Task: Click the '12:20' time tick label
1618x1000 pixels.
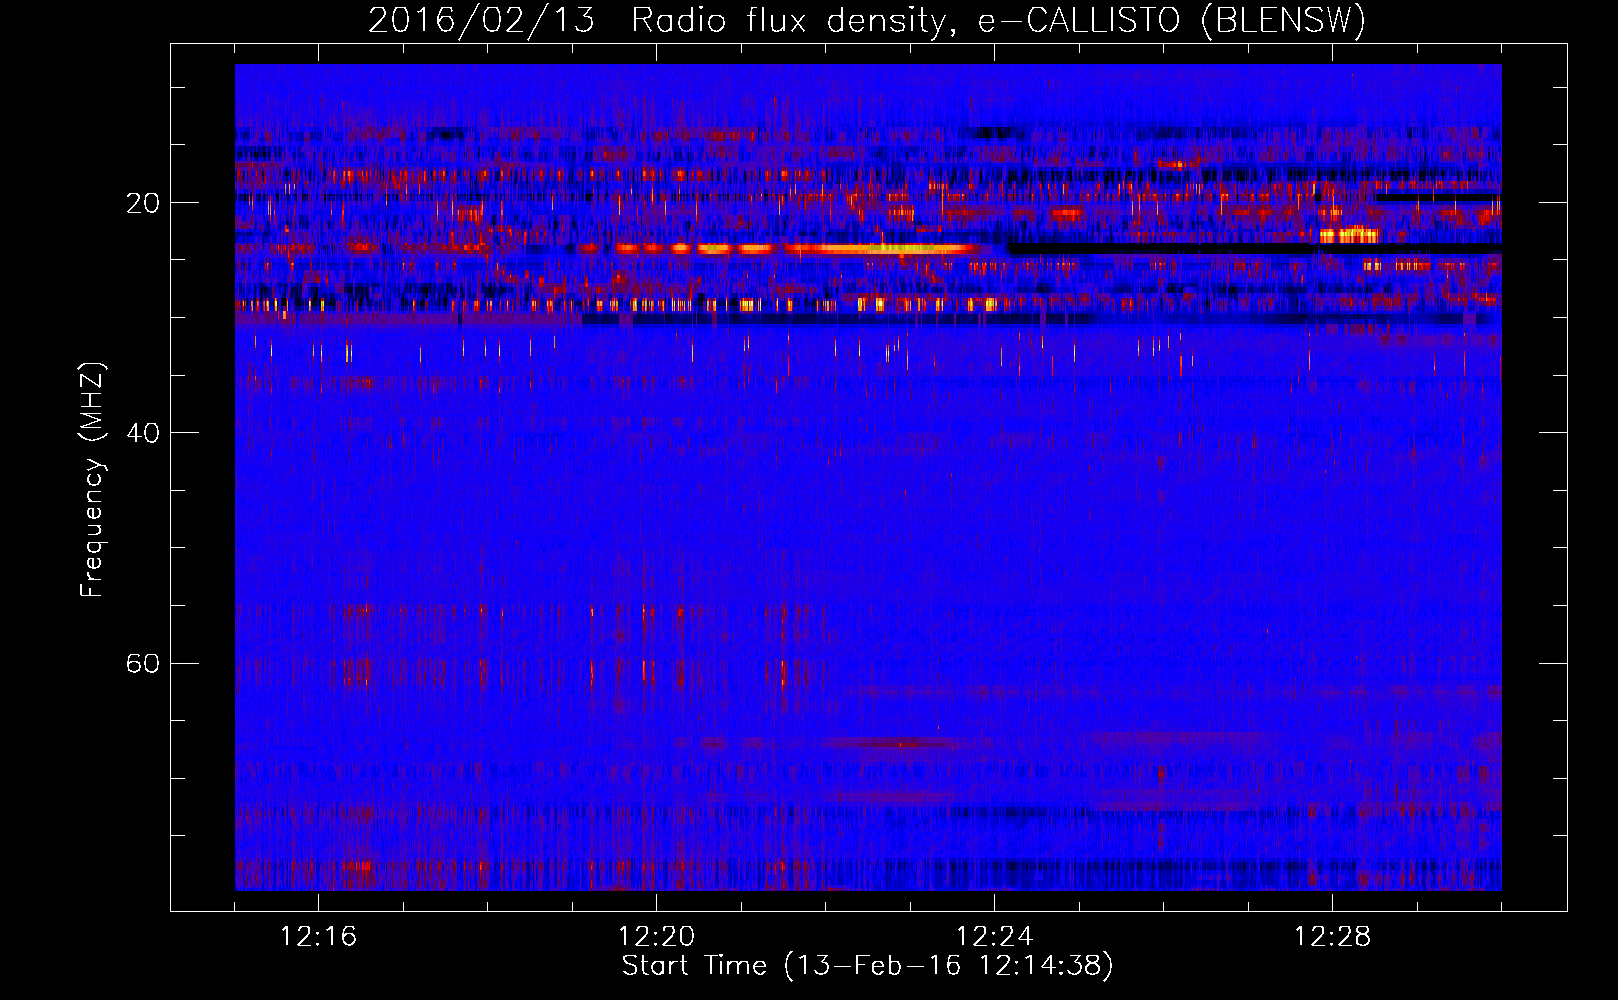Action: [x=656, y=937]
